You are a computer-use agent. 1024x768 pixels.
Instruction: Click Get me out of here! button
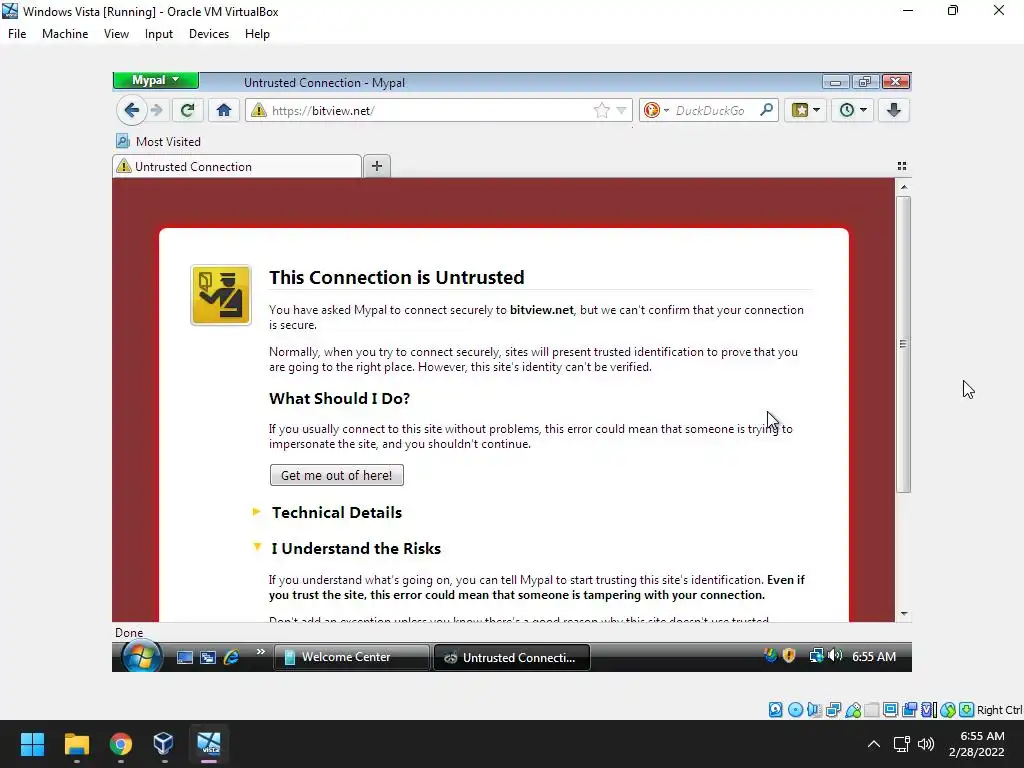point(336,475)
